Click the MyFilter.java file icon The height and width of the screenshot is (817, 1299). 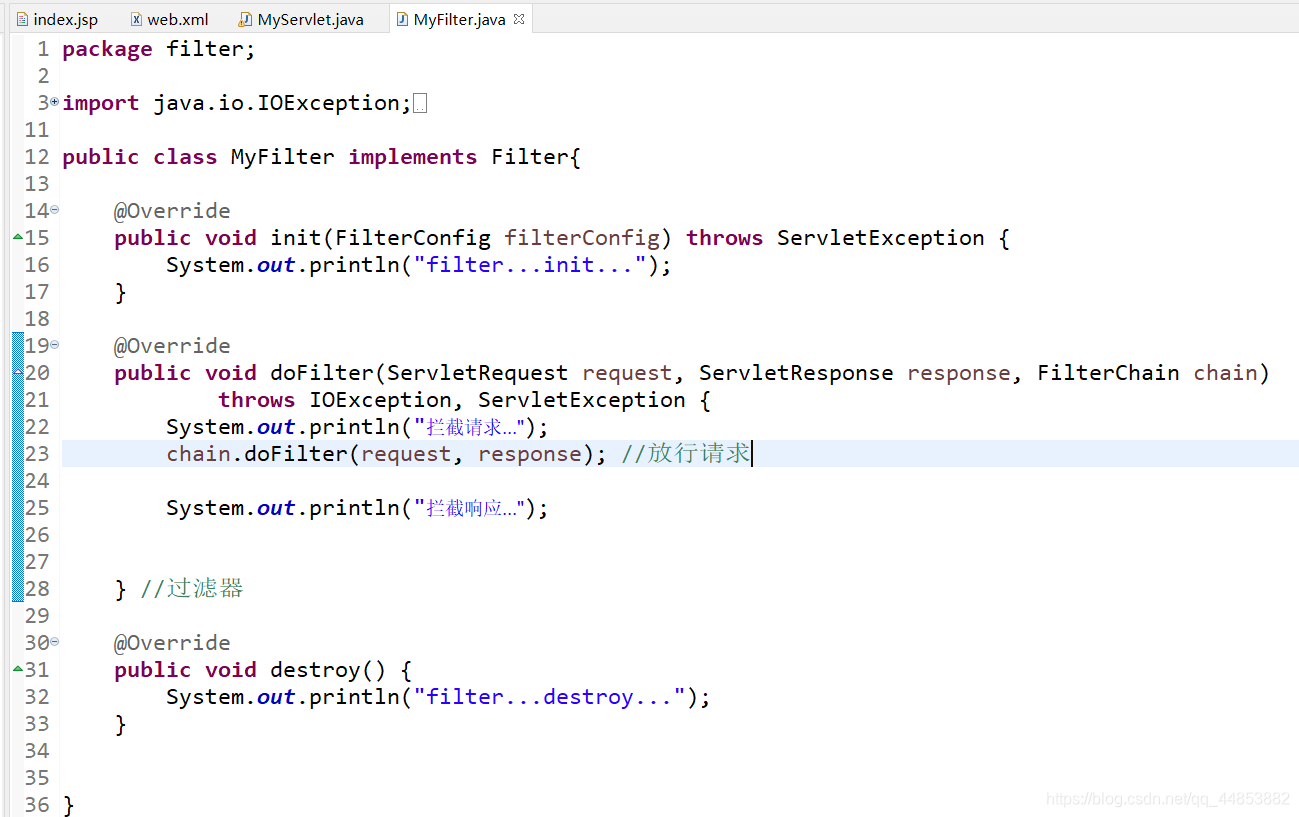pos(401,19)
